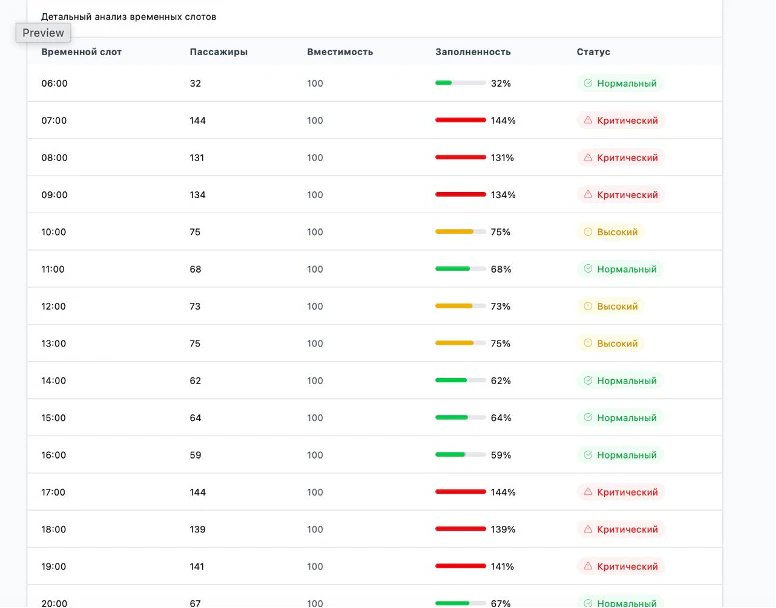Click passengers value 73

(x=195, y=306)
